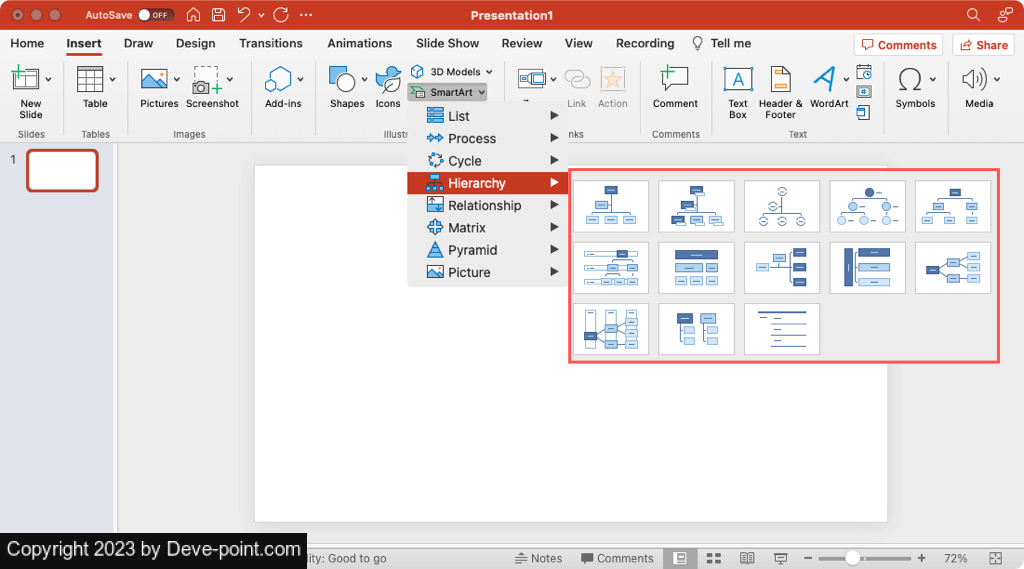The height and width of the screenshot is (569, 1024).
Task: Choose Pyramid in SmartArt menu
Action: [x=472, y=250]
